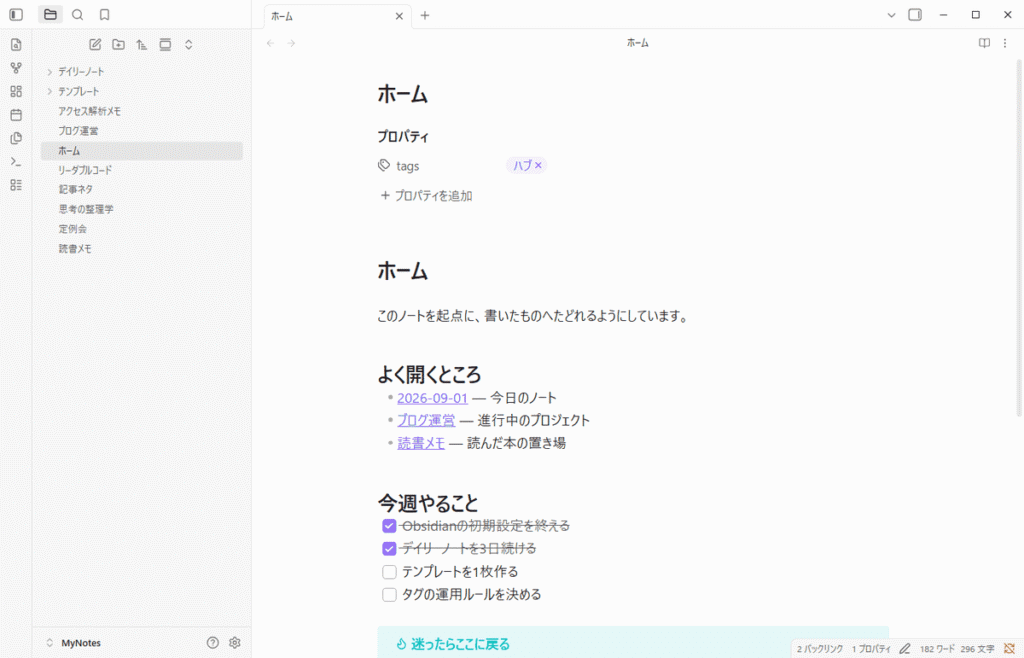Open the 2026-09-01 link
This screenshot has height=658, width=1024.
432,398
